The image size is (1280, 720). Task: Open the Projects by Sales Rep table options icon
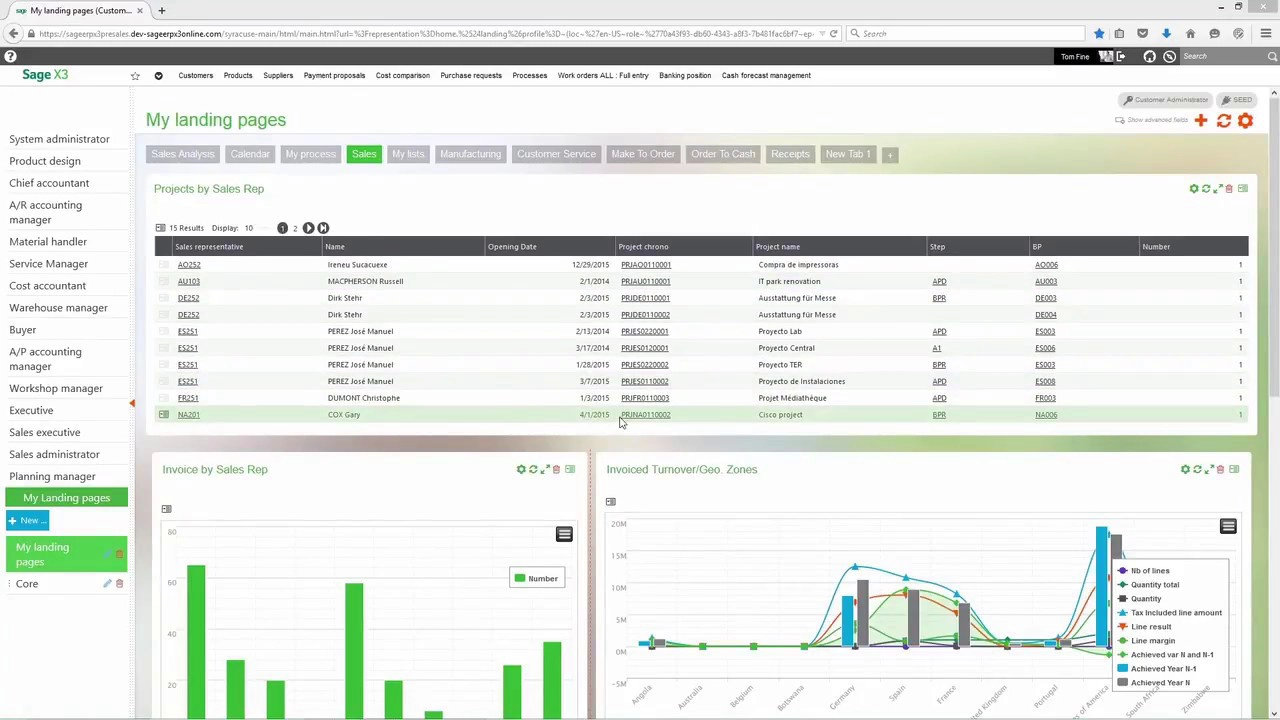click(x=160, y=228)
